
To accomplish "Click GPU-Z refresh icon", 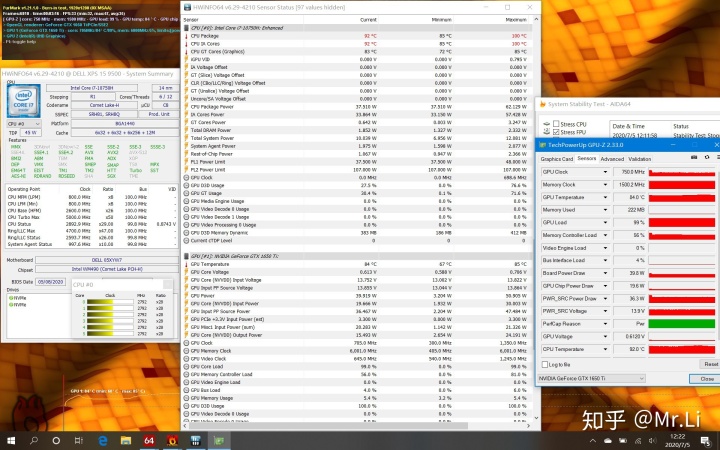I will click(707, 158).
